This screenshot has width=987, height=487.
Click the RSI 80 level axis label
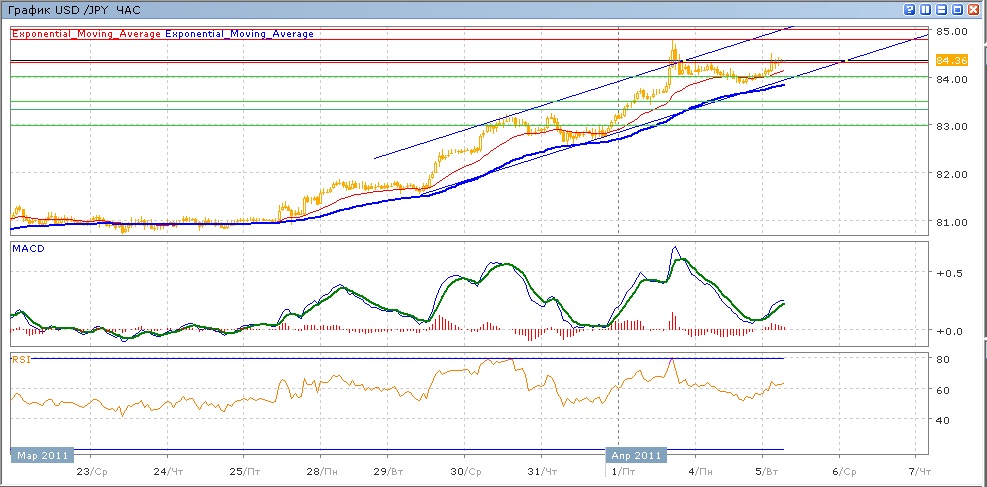pos(942,358)
